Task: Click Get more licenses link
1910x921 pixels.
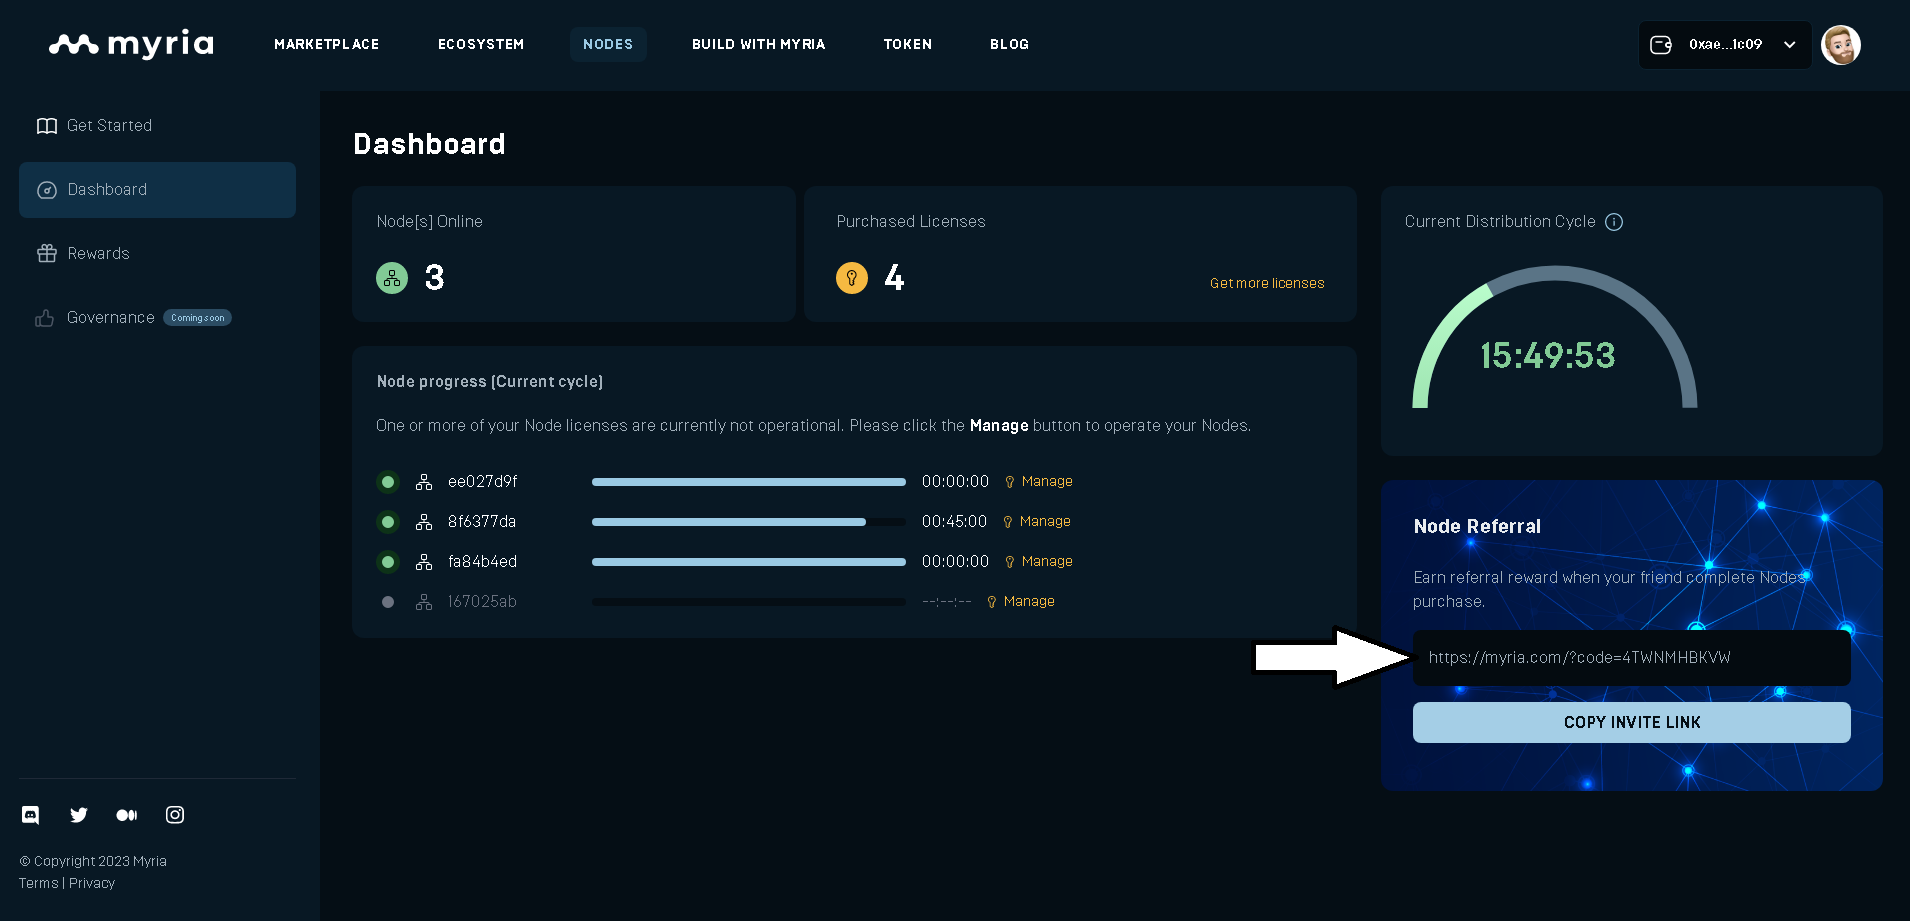Action: 1267,283
